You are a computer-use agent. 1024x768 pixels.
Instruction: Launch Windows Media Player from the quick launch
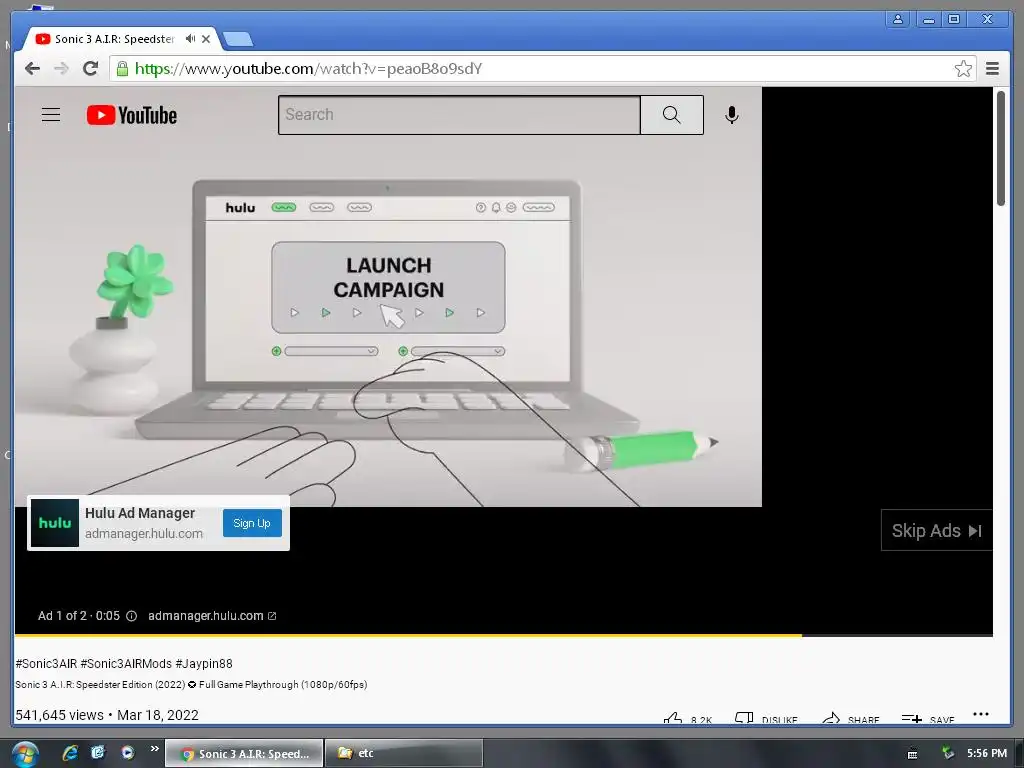(127, 753)
